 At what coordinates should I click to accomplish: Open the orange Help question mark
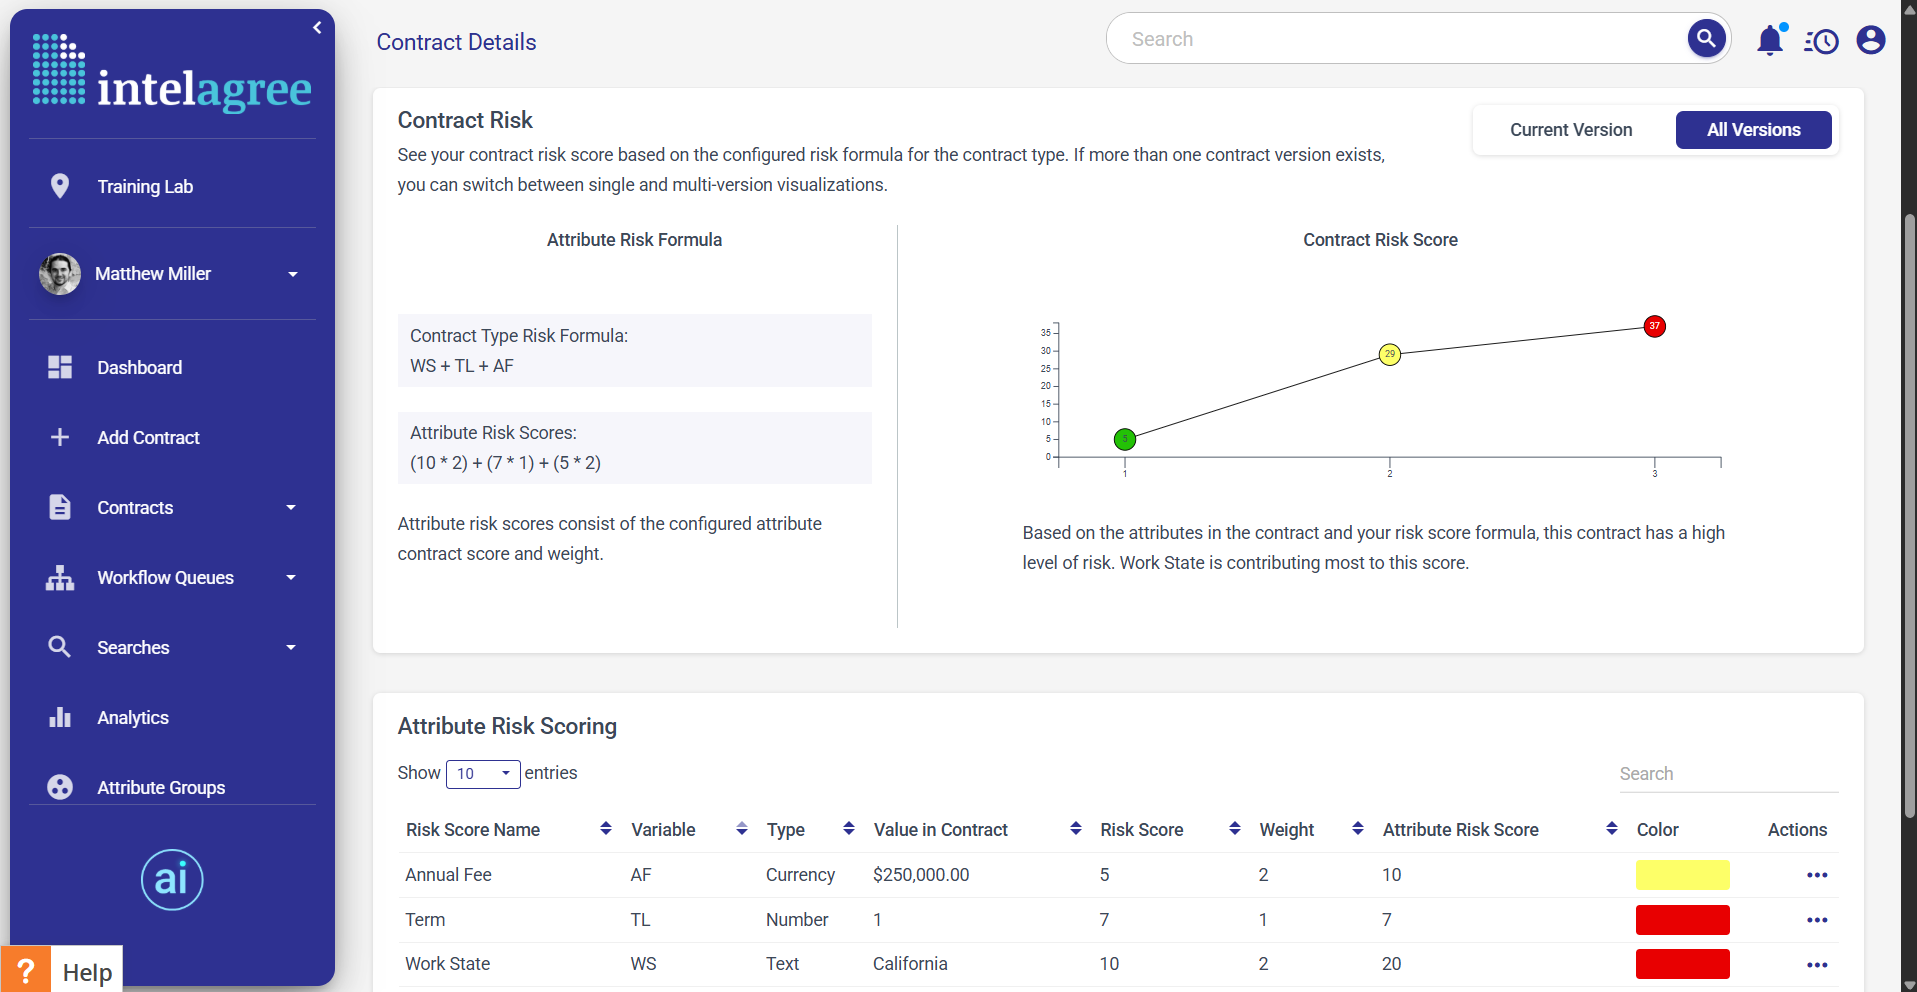click(26, 970)
